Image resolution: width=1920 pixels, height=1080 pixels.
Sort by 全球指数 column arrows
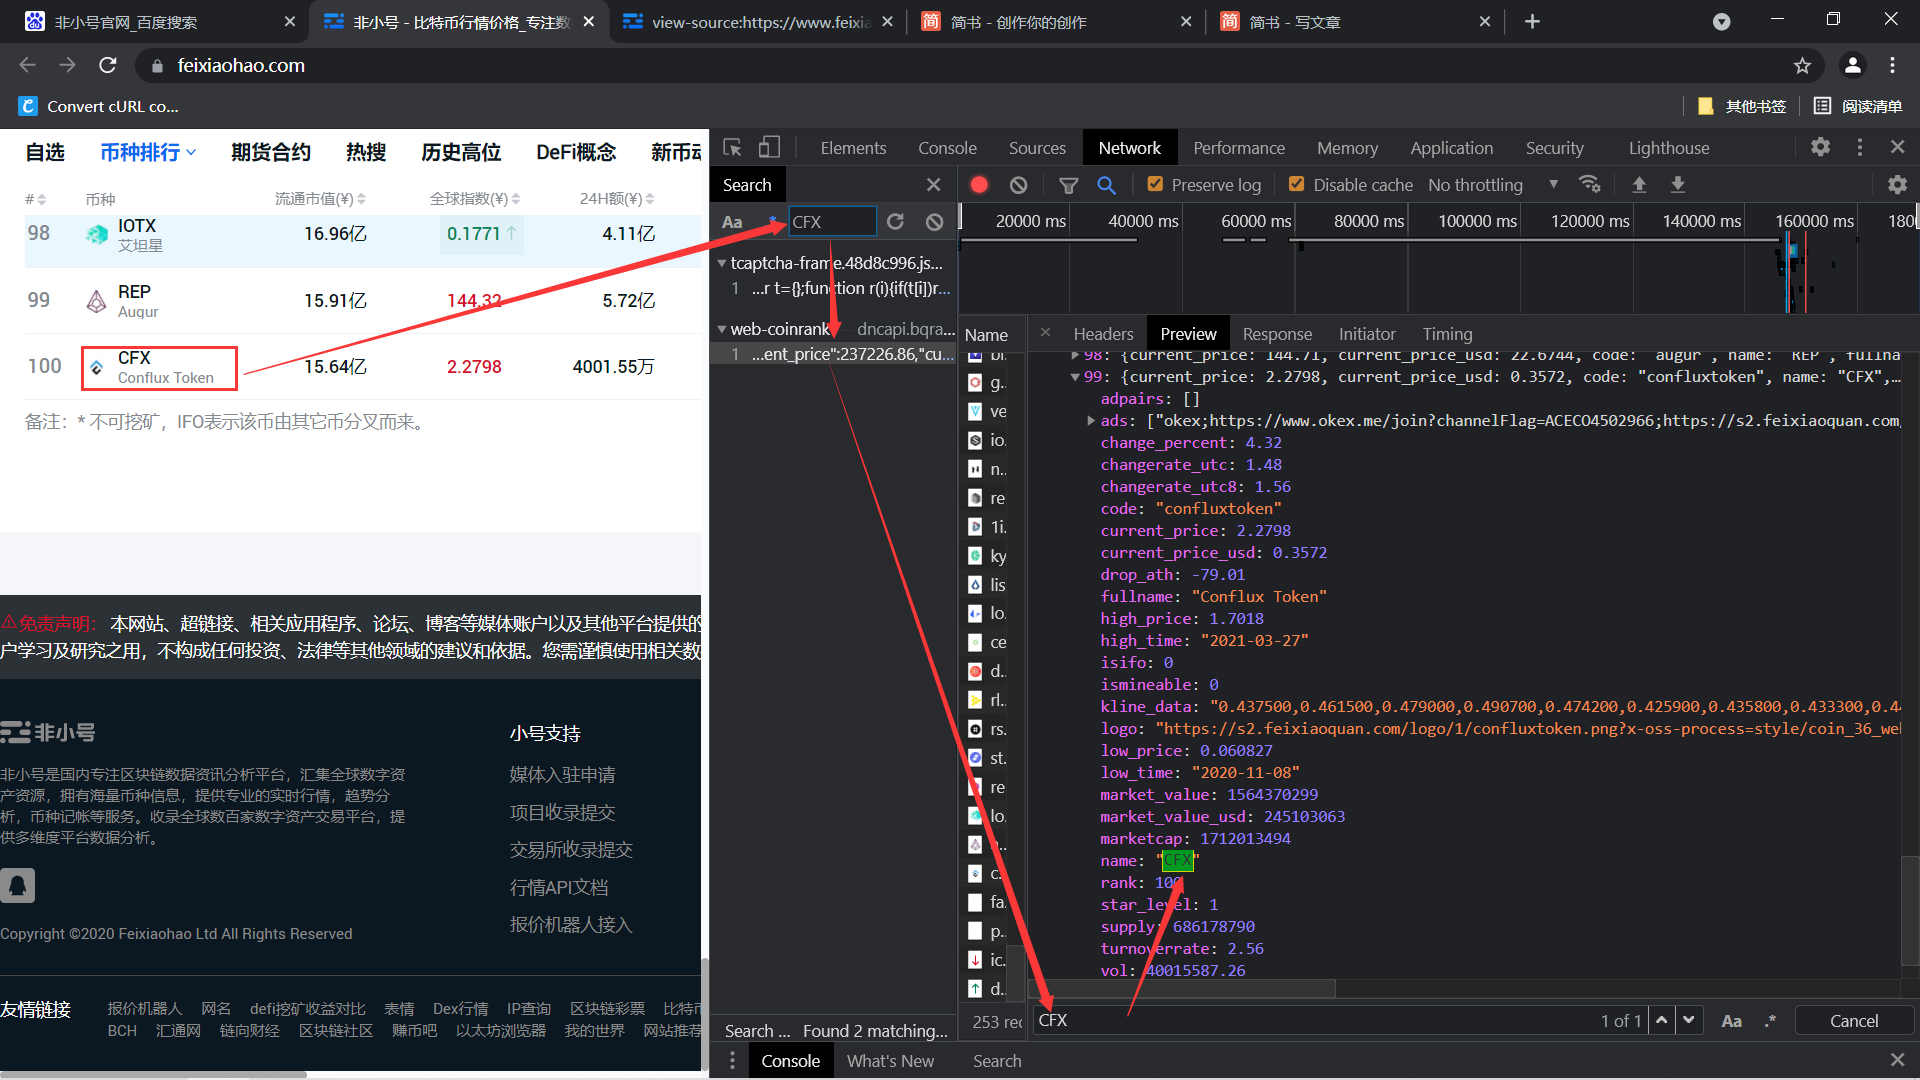tap(515, 199)
